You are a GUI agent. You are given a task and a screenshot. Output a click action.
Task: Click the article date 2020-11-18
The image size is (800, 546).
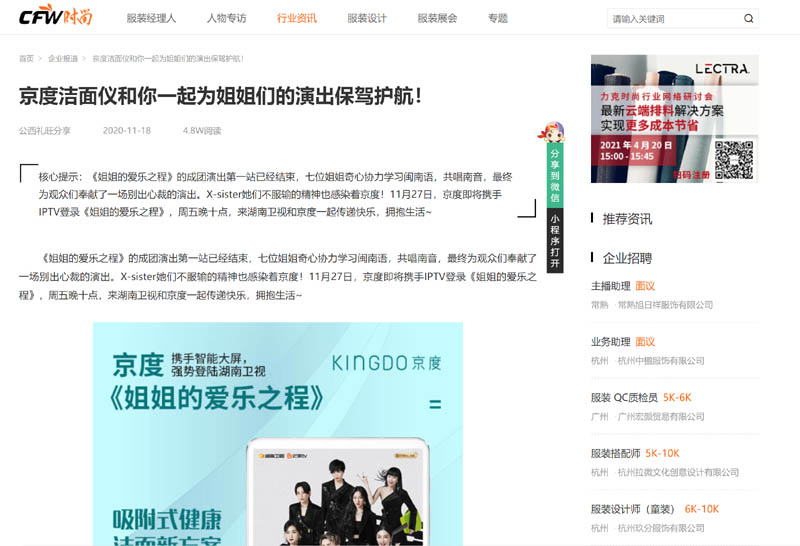(x=127, y=131)
